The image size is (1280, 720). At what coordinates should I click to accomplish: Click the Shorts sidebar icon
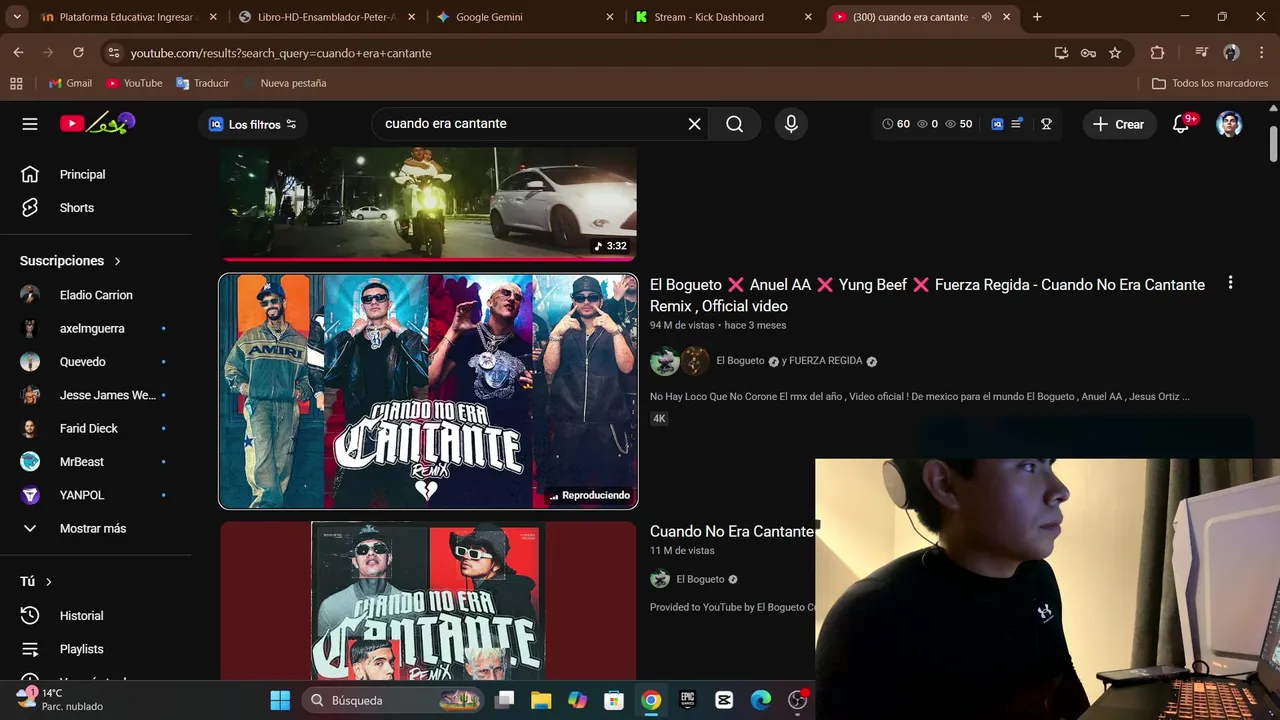(x=30, y=208)
